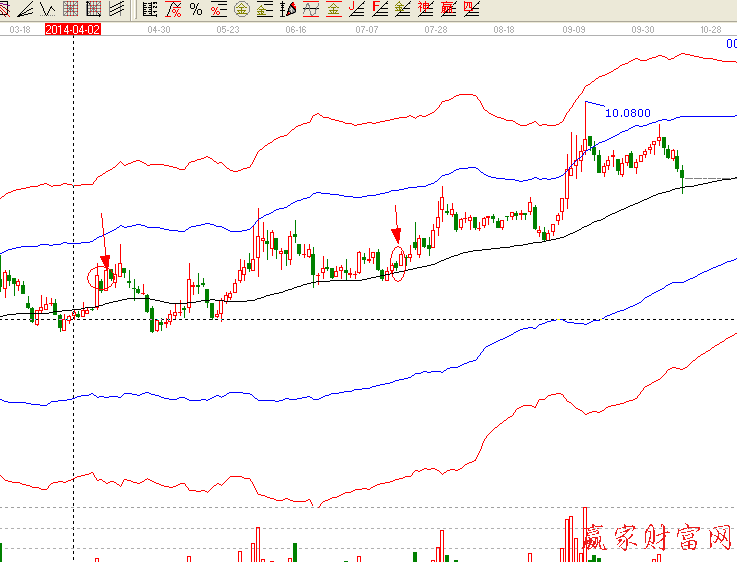Click the slanted percent line tool

pos(173,10)
